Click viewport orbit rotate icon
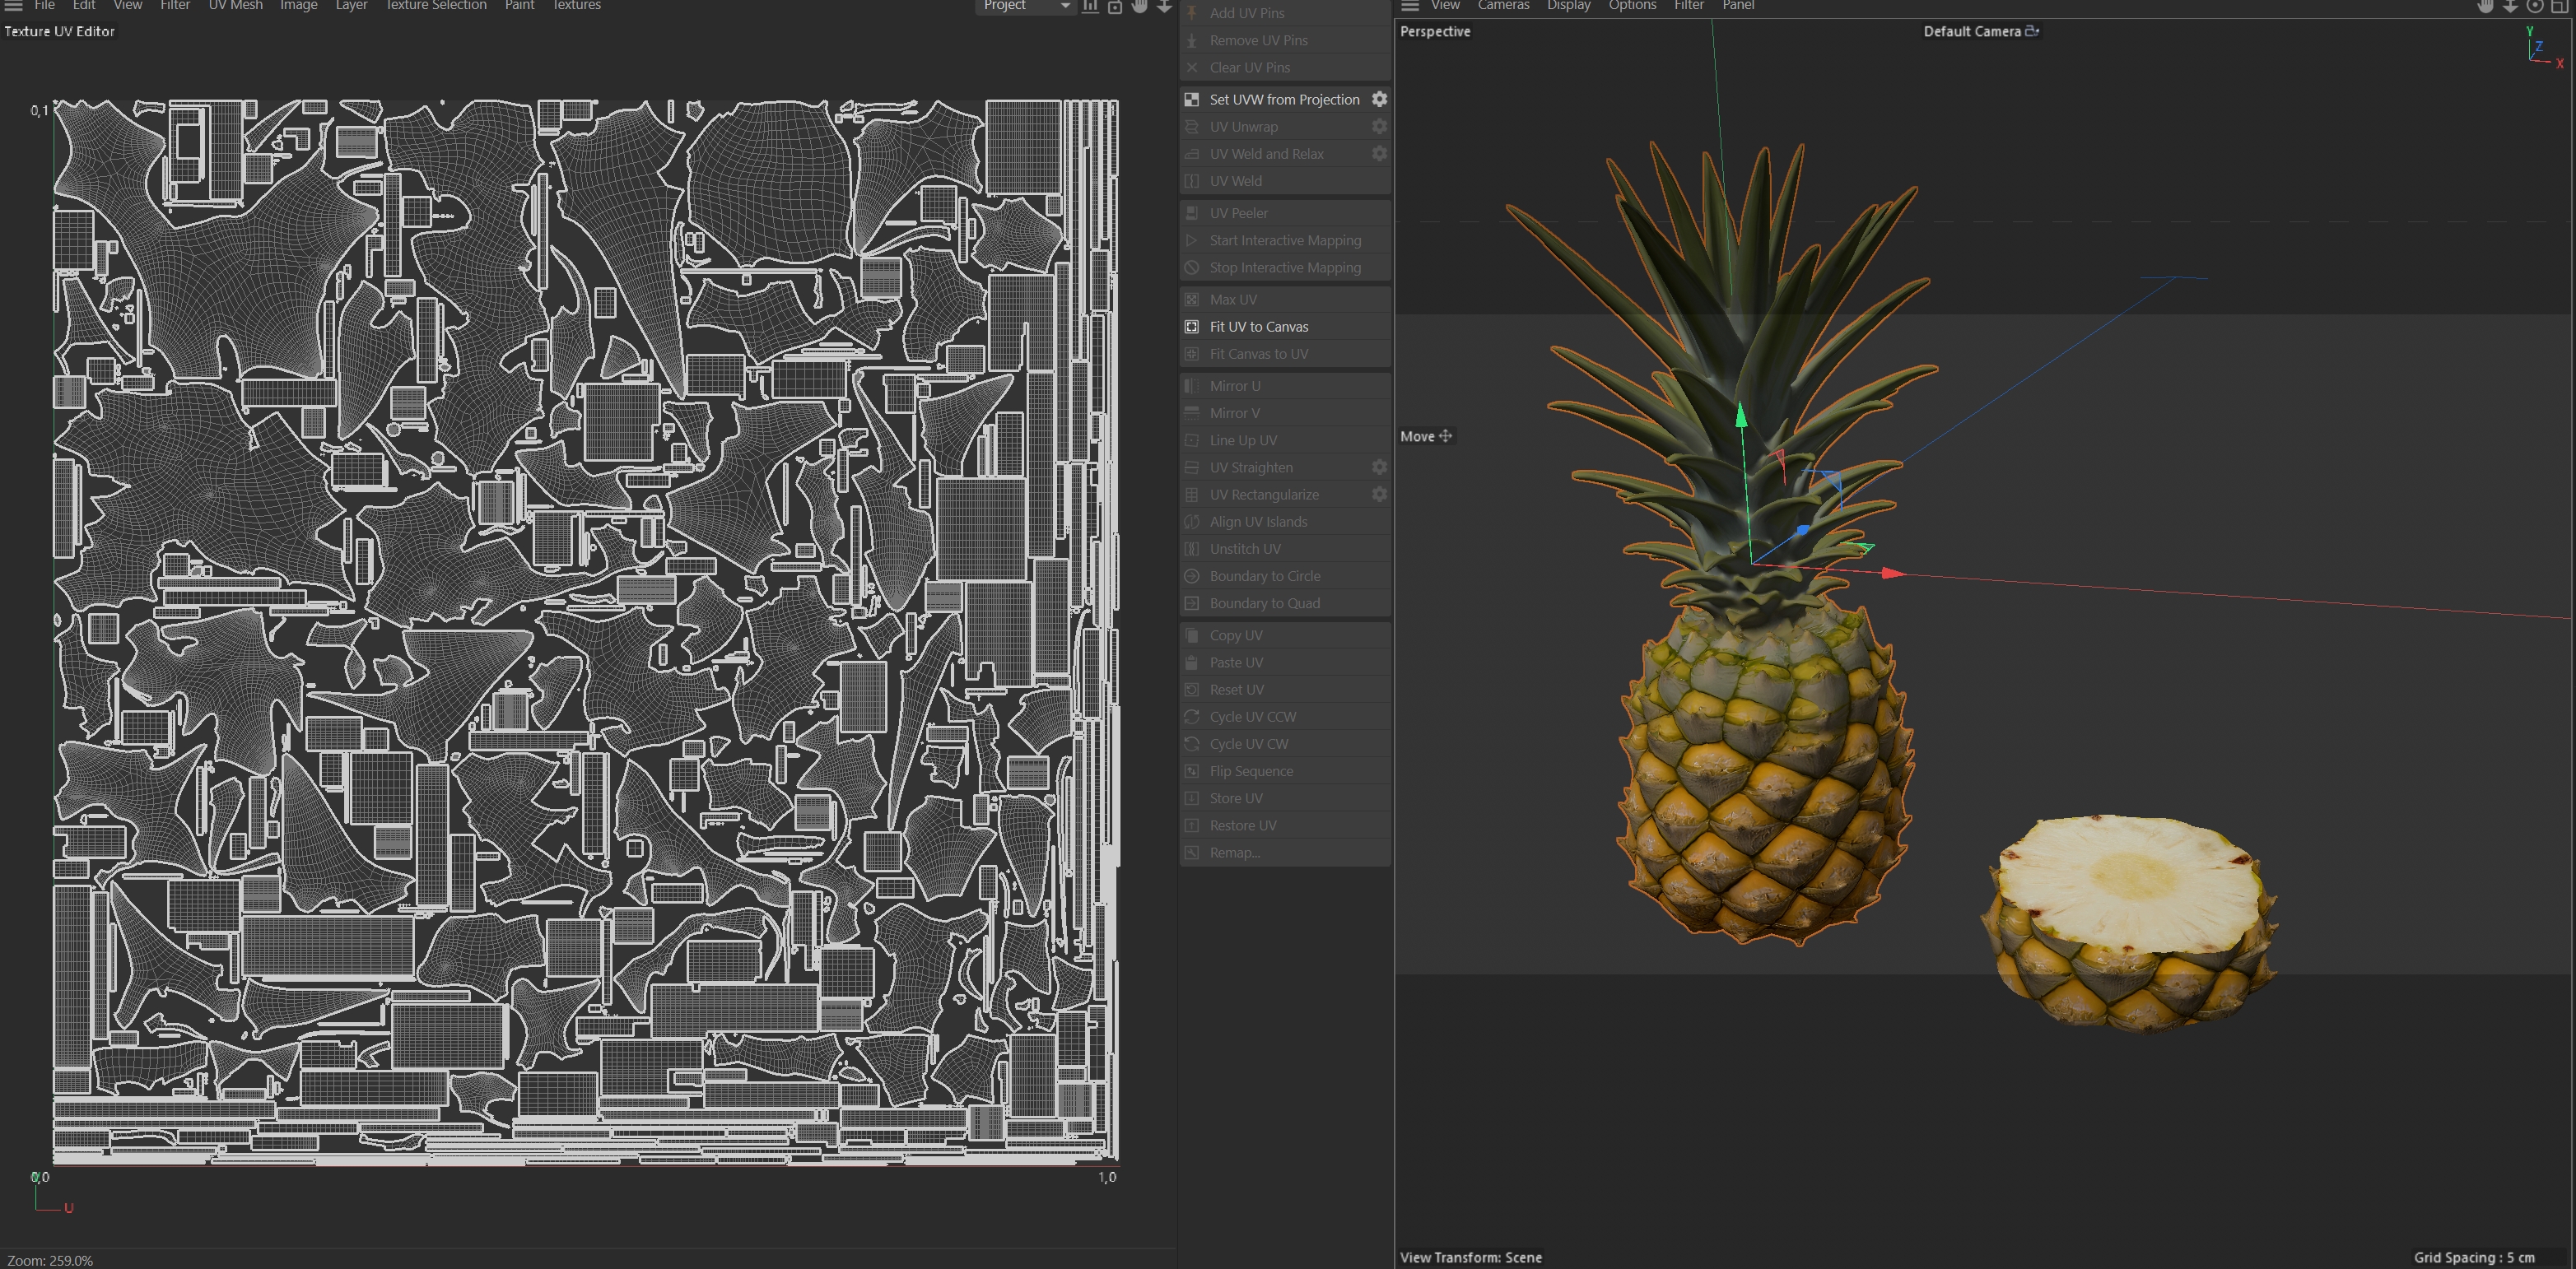This screenshot has height=1269, width=2576. point(2535,6)
